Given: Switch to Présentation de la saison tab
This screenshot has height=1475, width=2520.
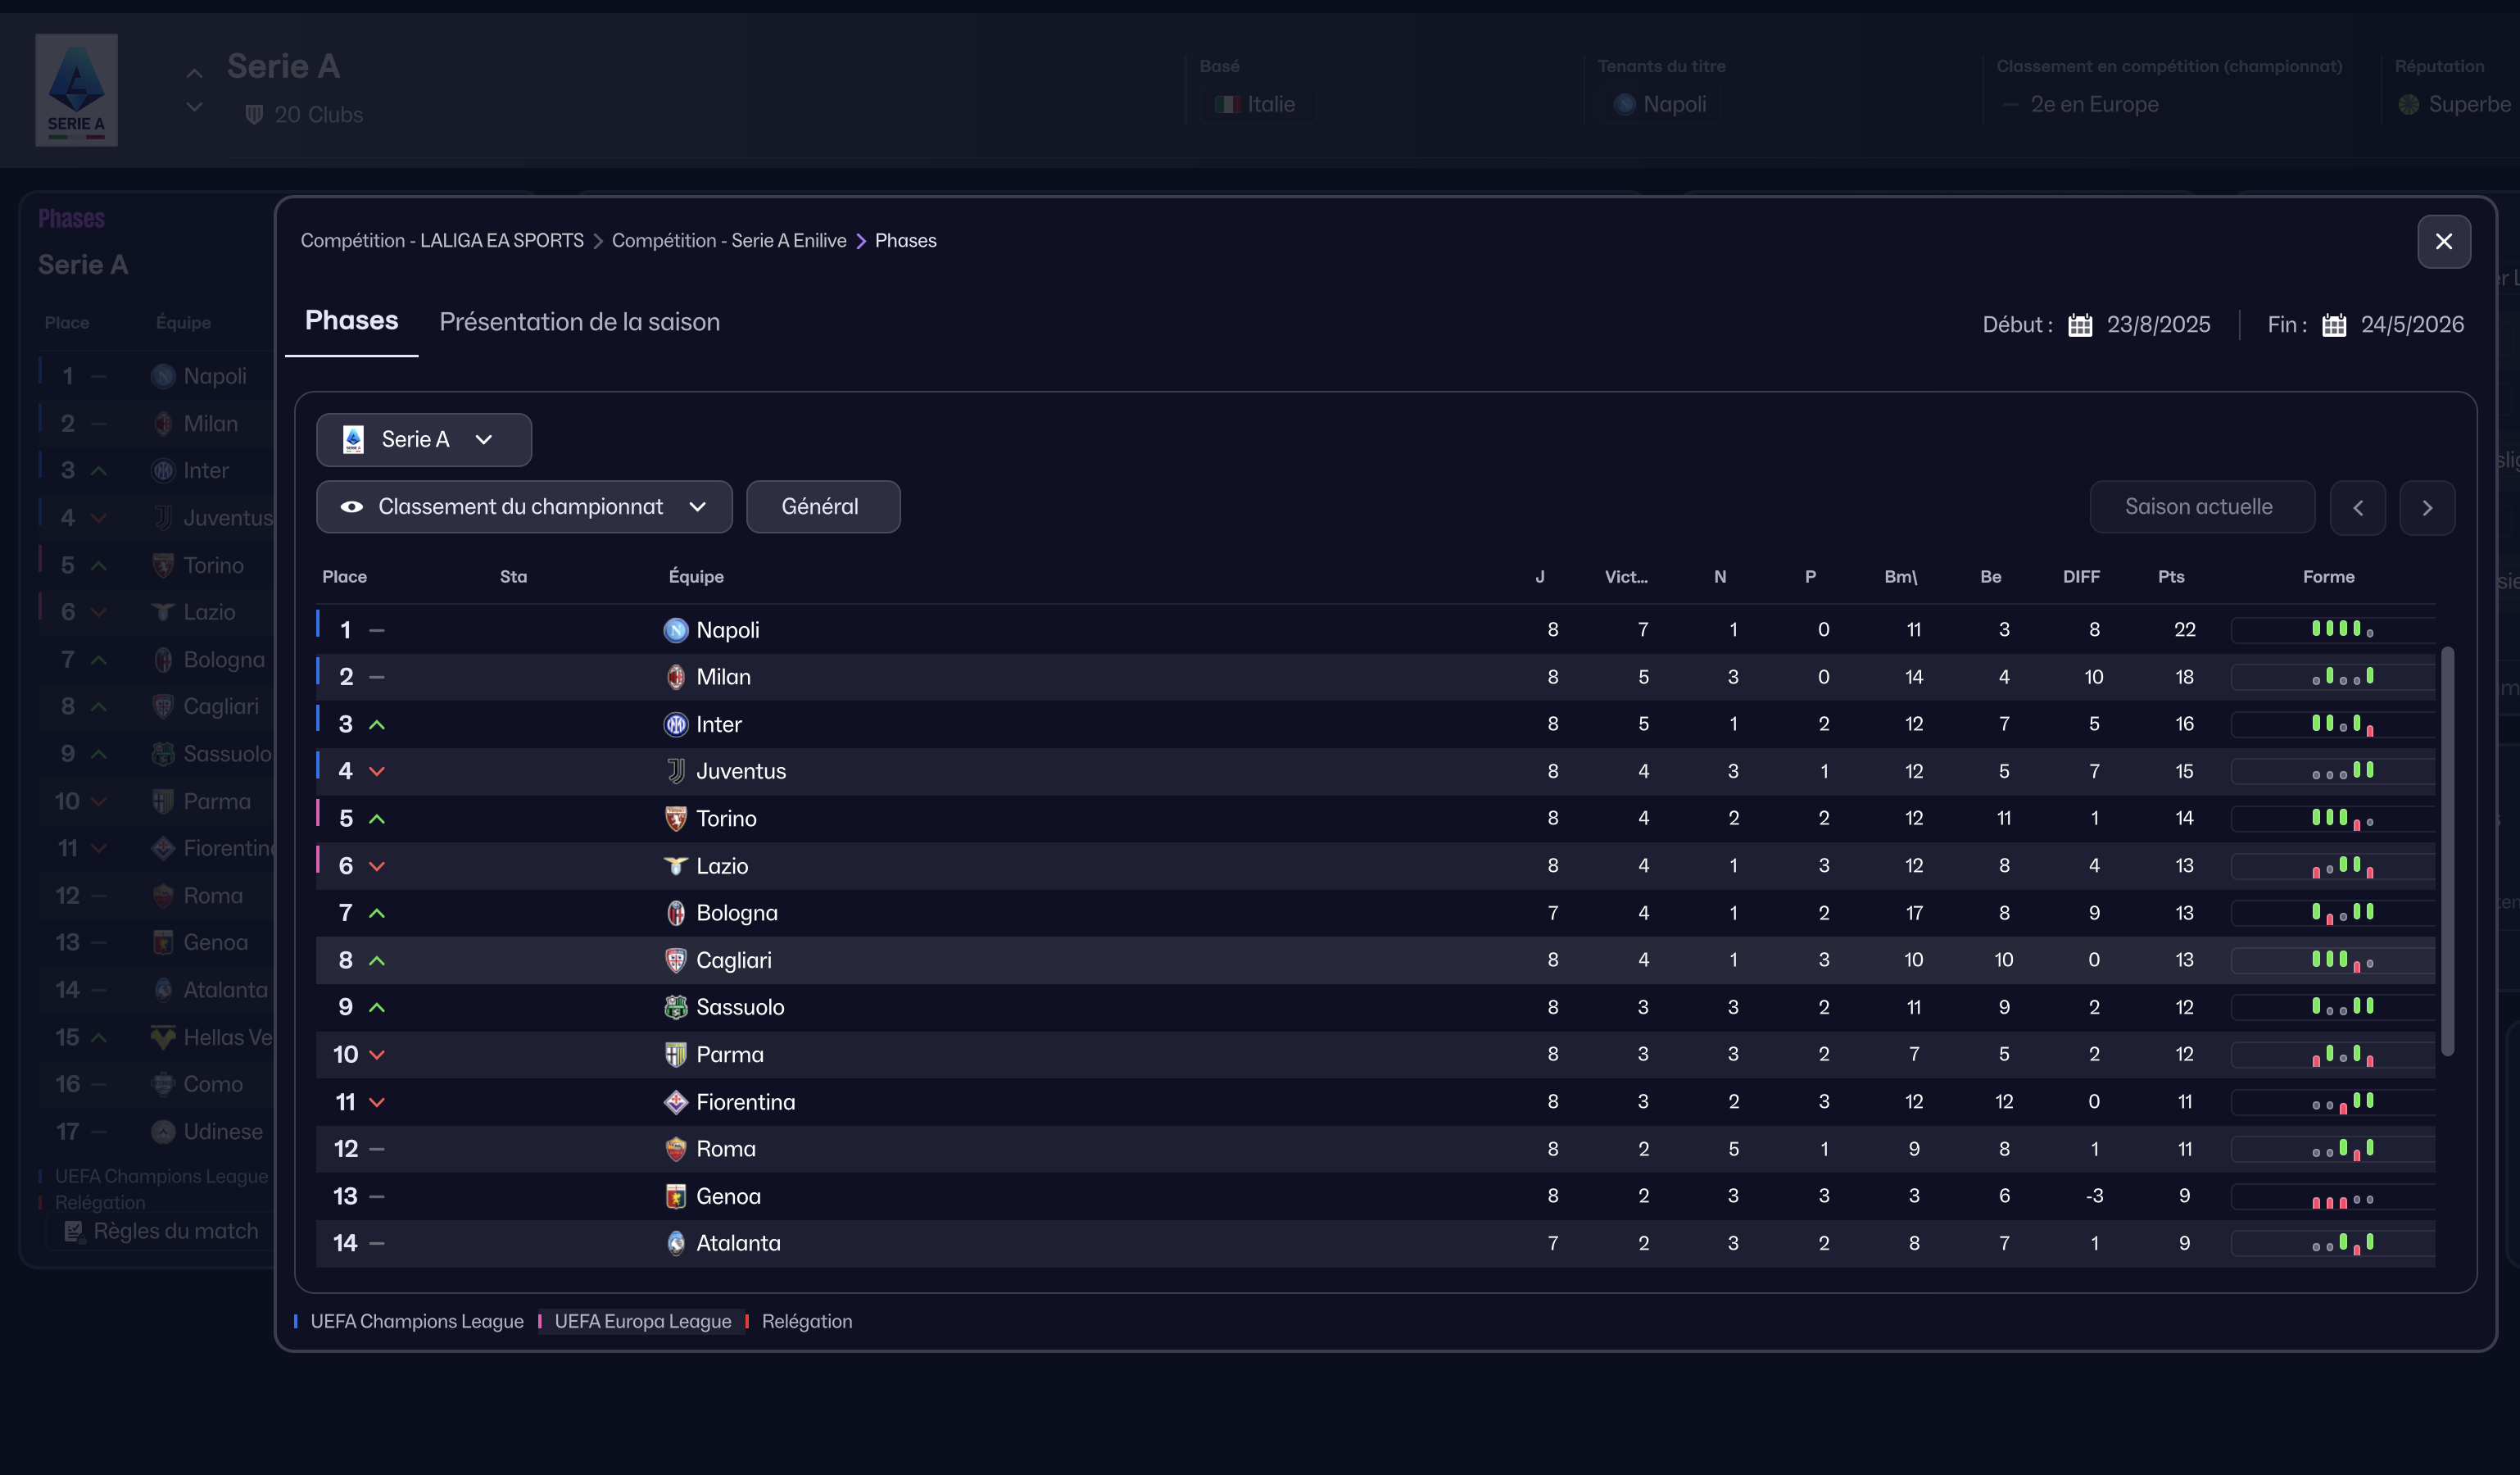Looking at the screenshot, I should coord(579,322).
